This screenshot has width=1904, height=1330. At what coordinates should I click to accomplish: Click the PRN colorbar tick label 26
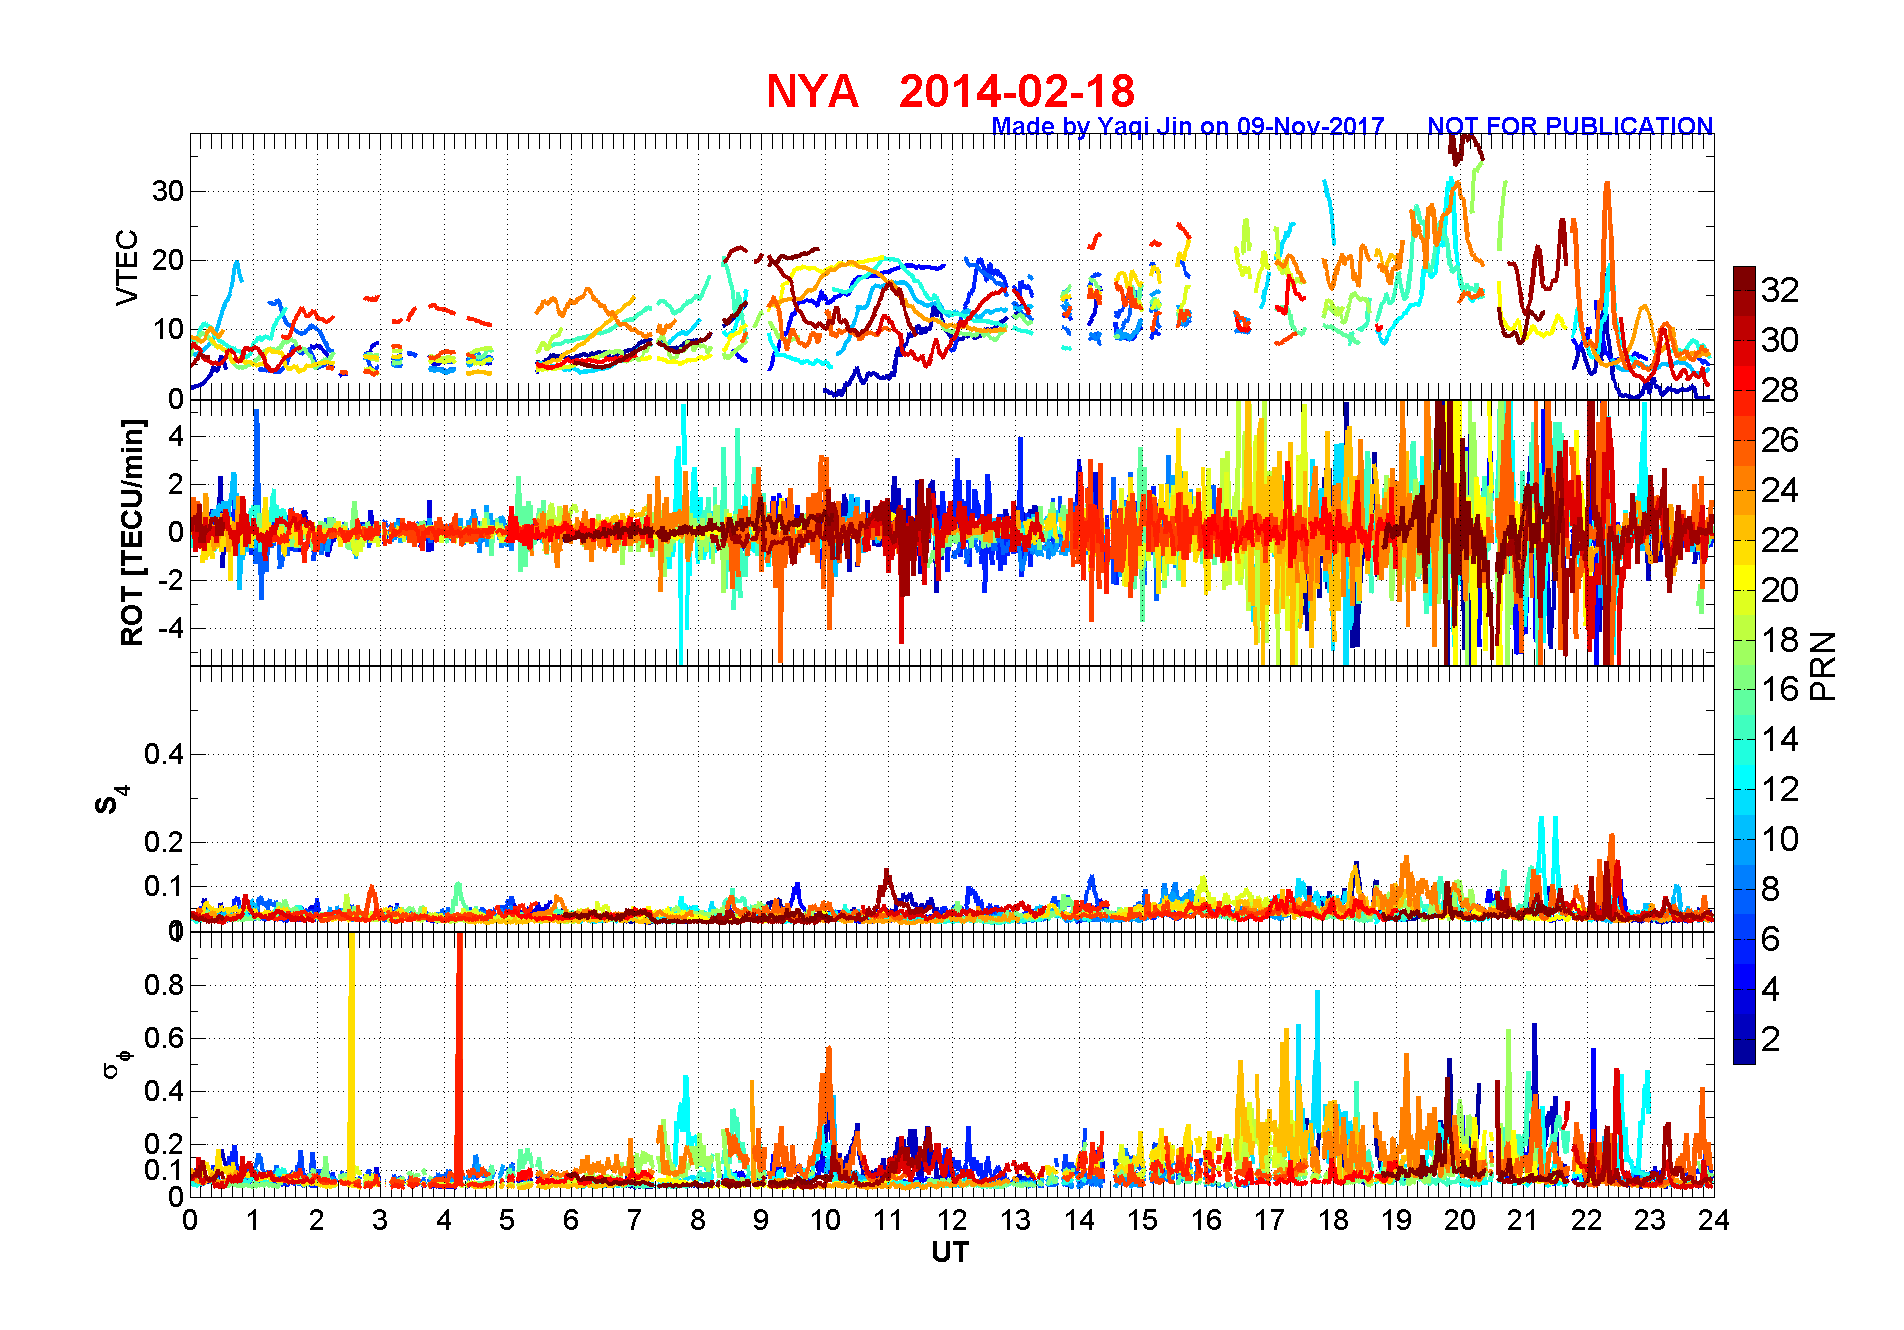(1780, 440)
